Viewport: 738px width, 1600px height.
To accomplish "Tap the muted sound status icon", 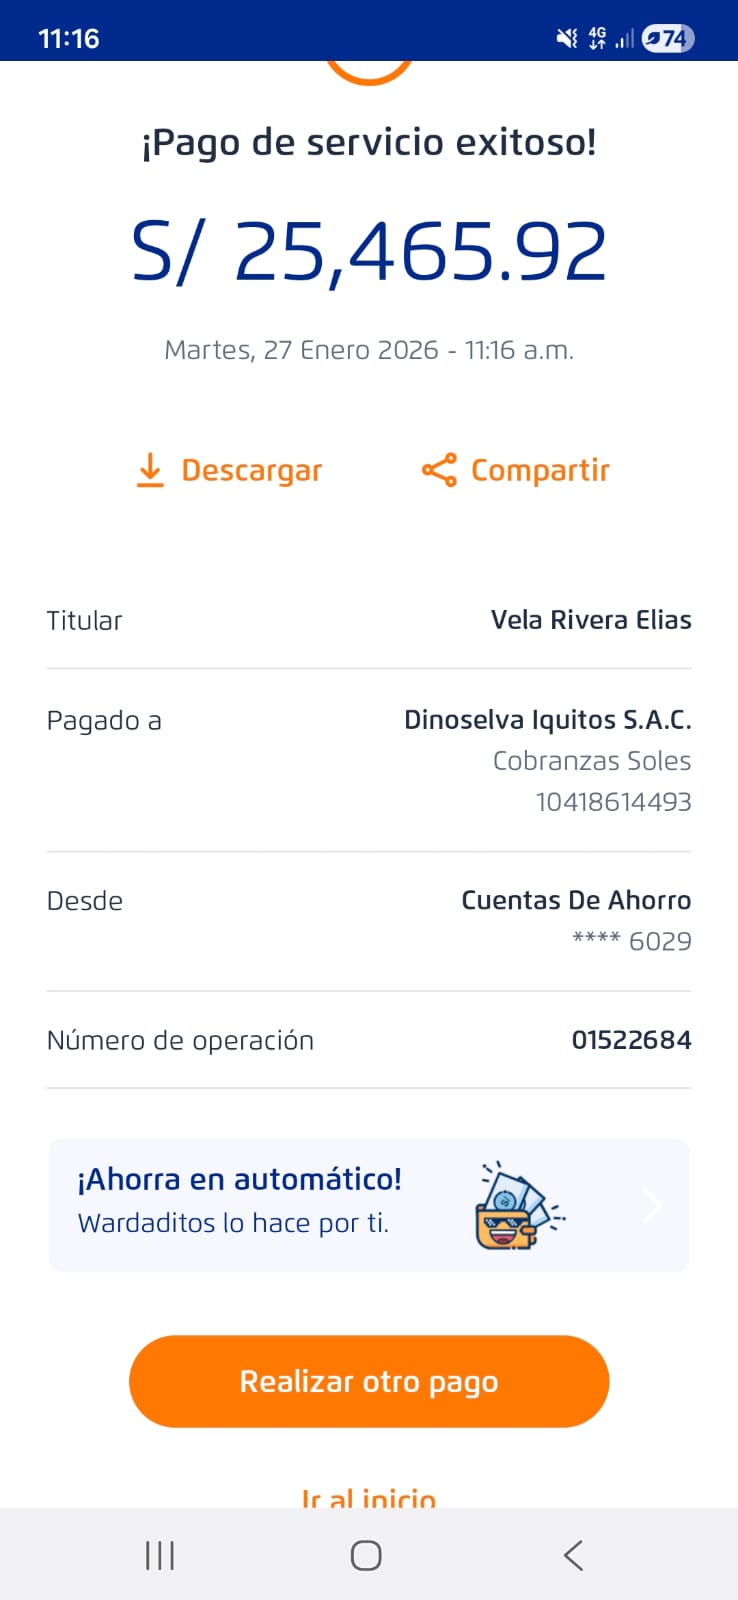I will coord(566,38).
